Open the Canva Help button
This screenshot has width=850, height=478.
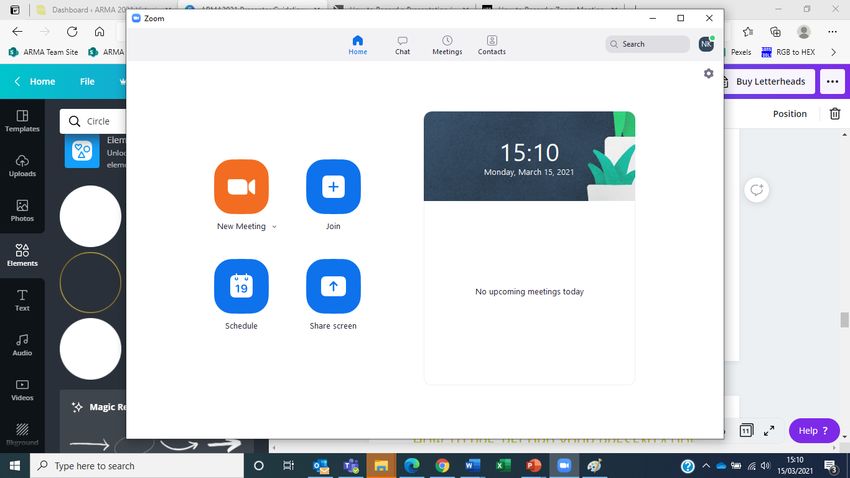[x=814, y=431]
